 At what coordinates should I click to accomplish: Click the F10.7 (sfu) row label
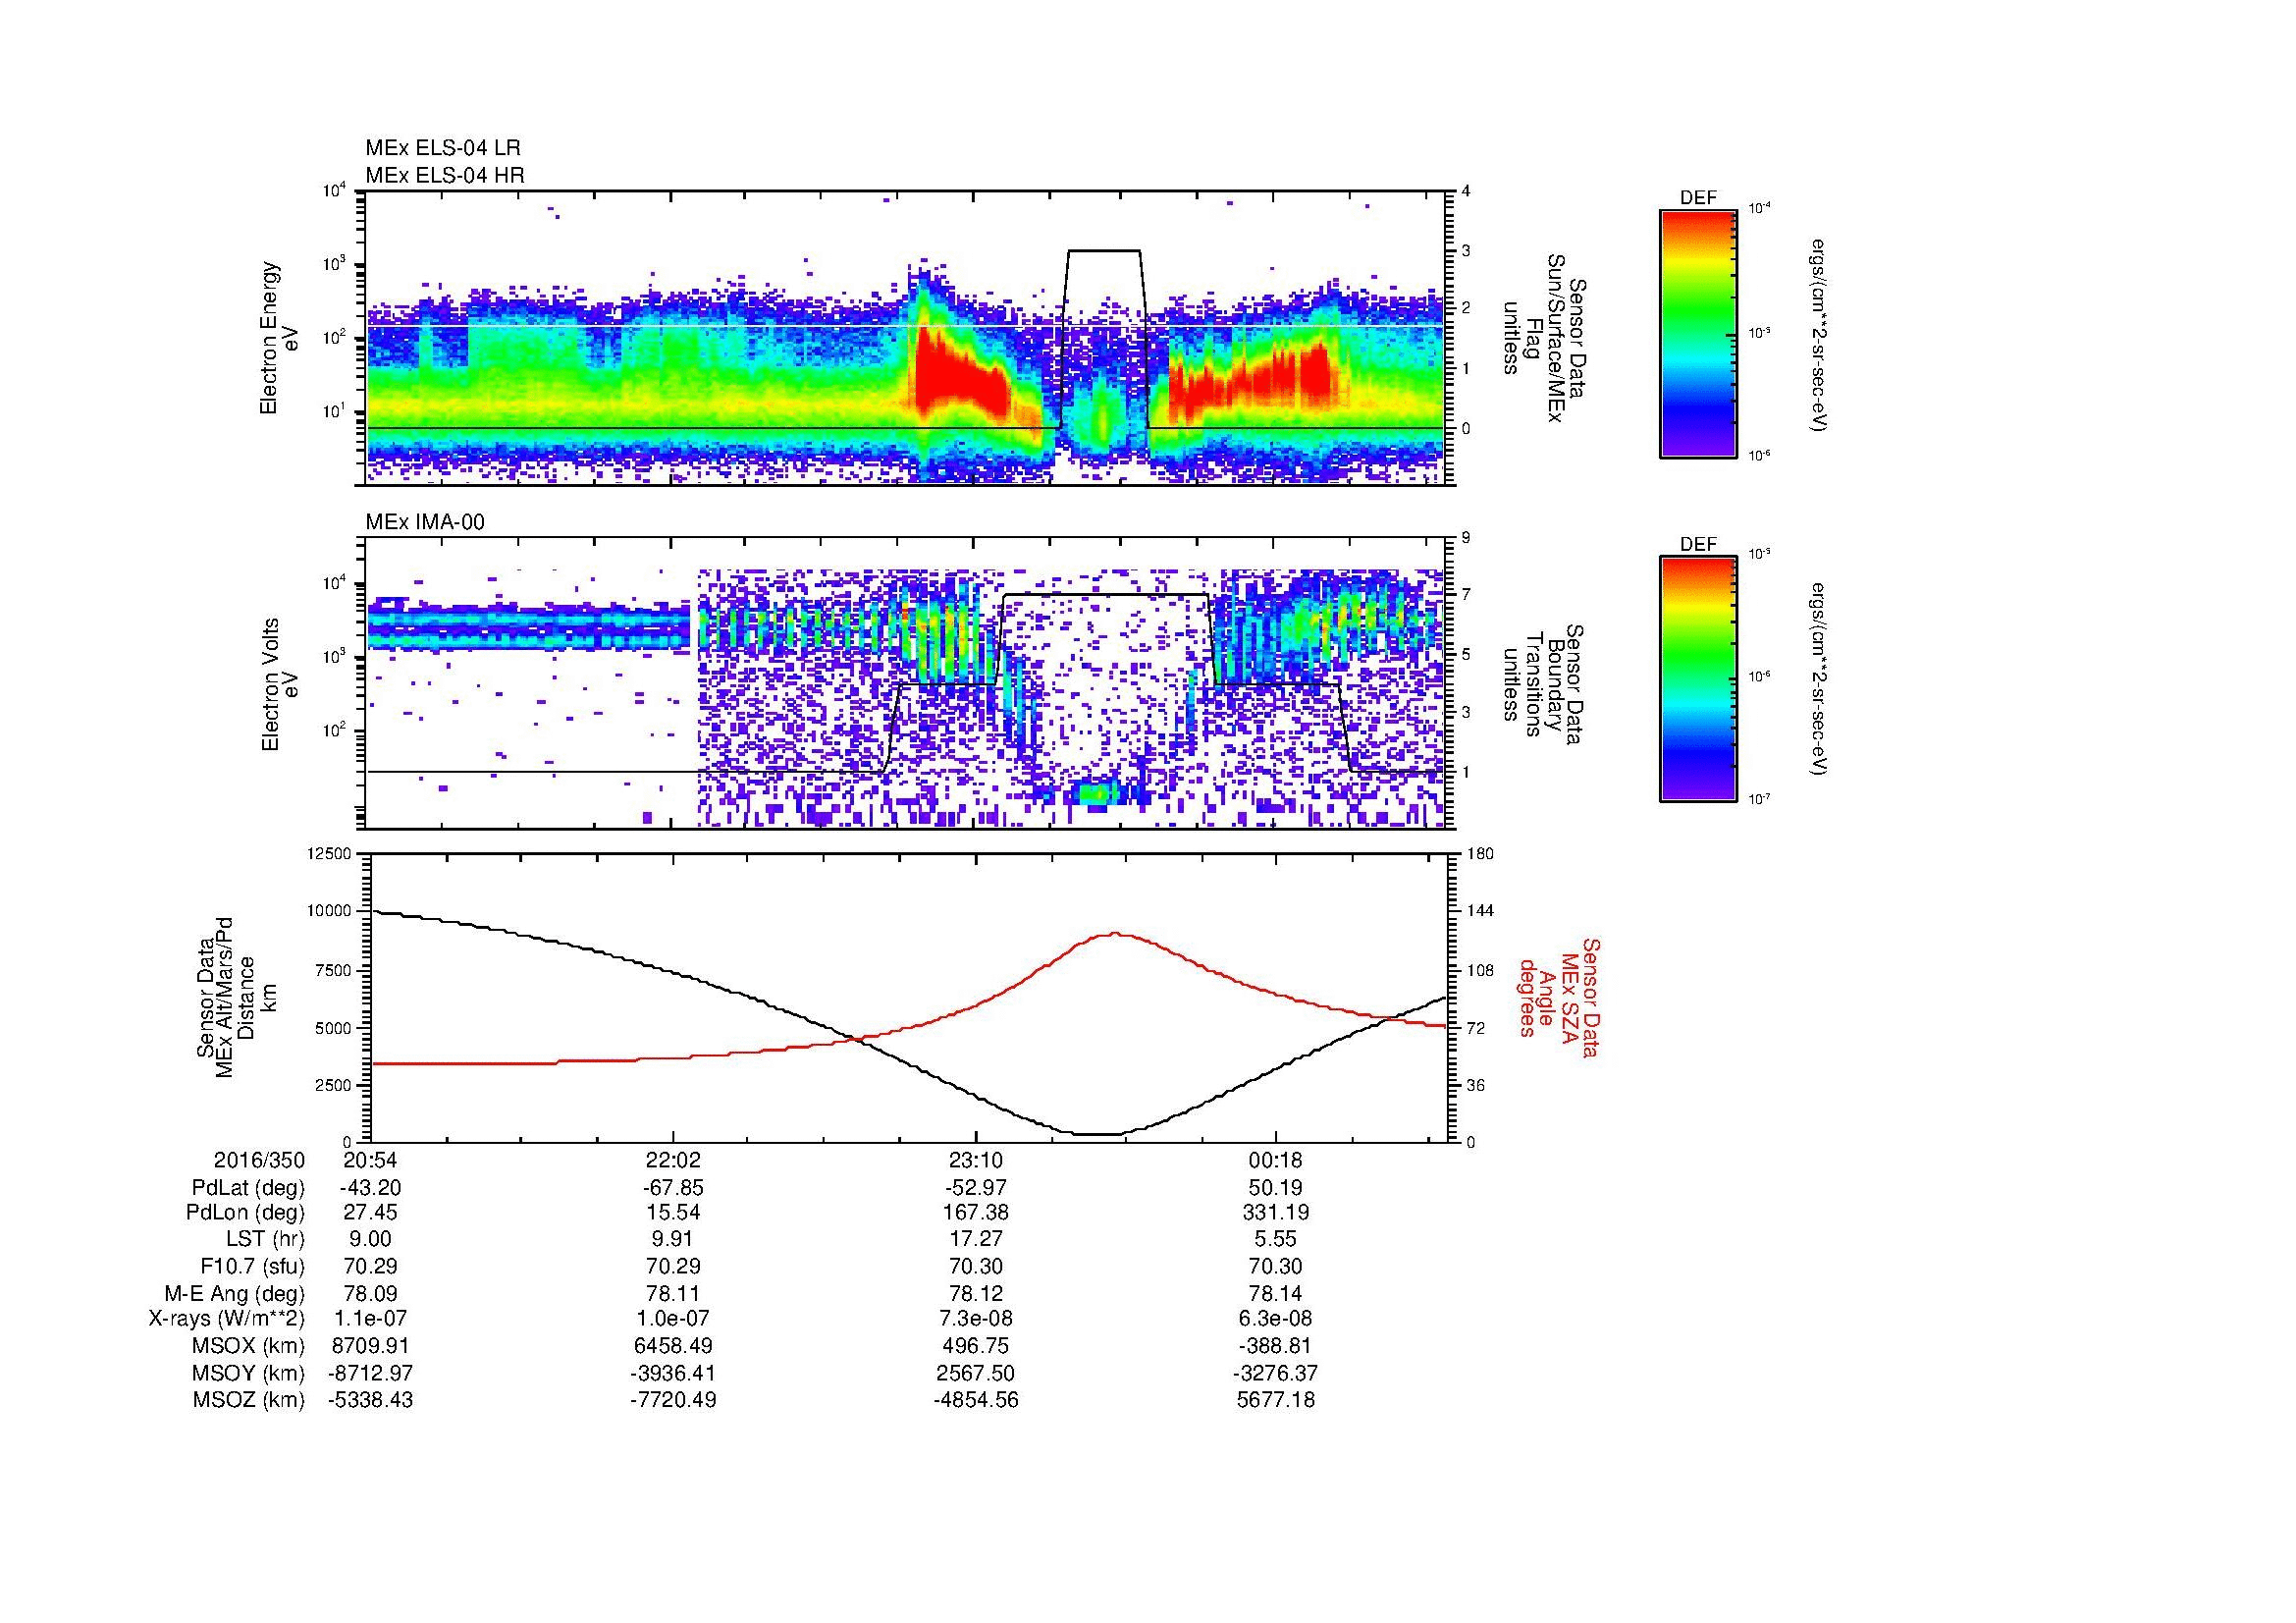point(252,1267)
